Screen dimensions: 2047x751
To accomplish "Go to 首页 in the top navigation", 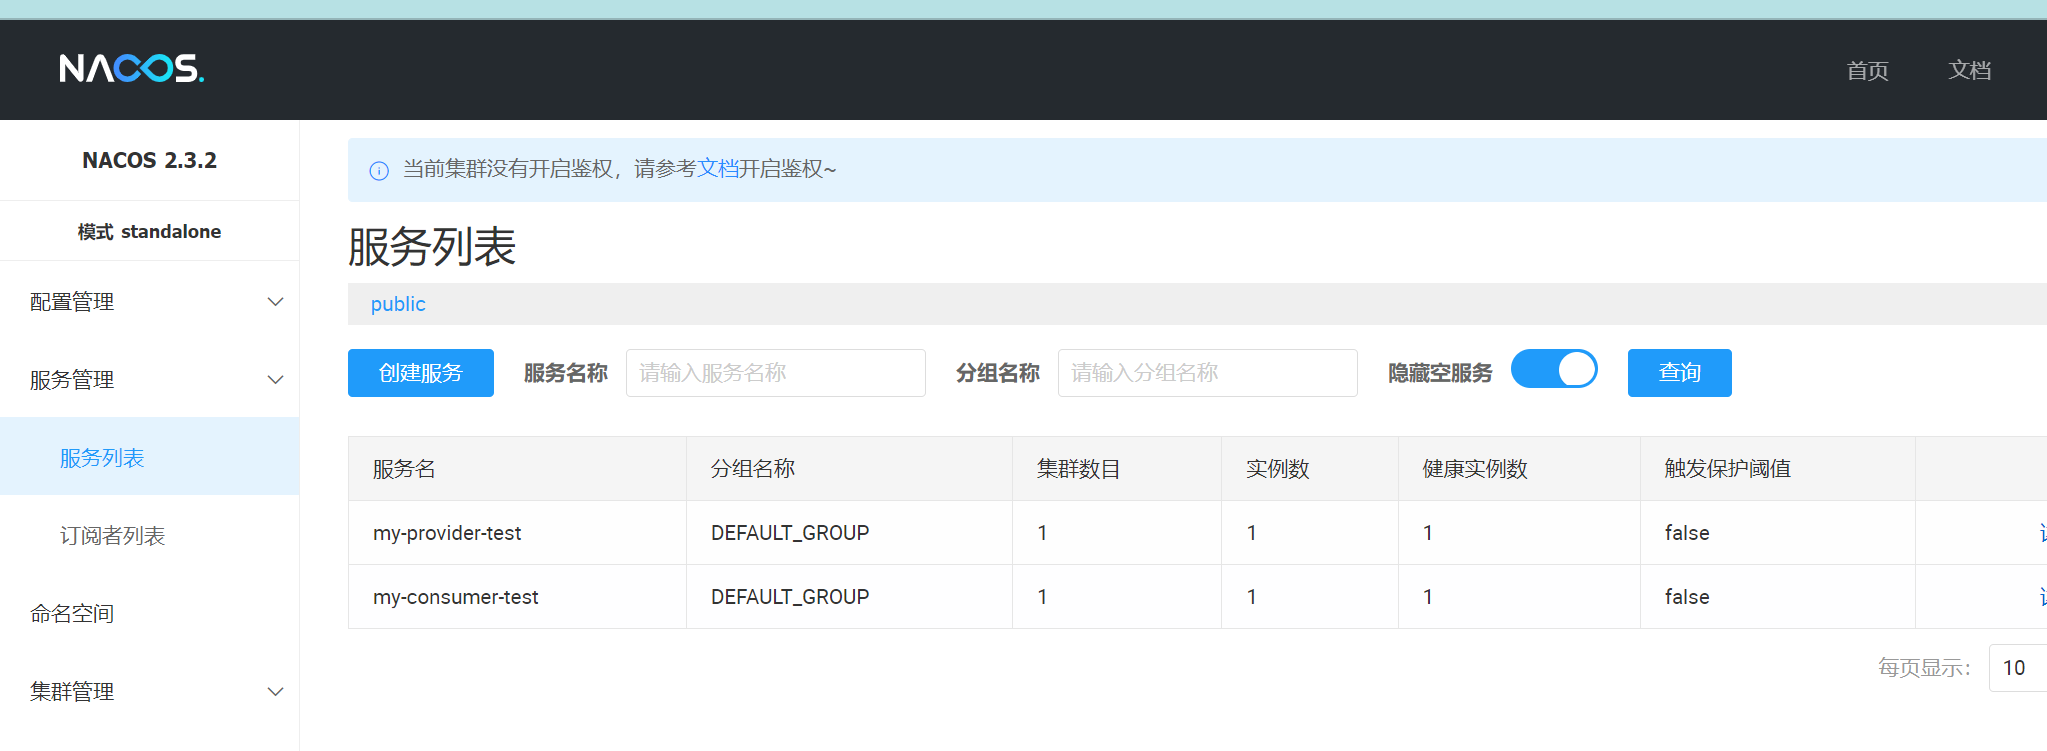I will (1867, 70).
